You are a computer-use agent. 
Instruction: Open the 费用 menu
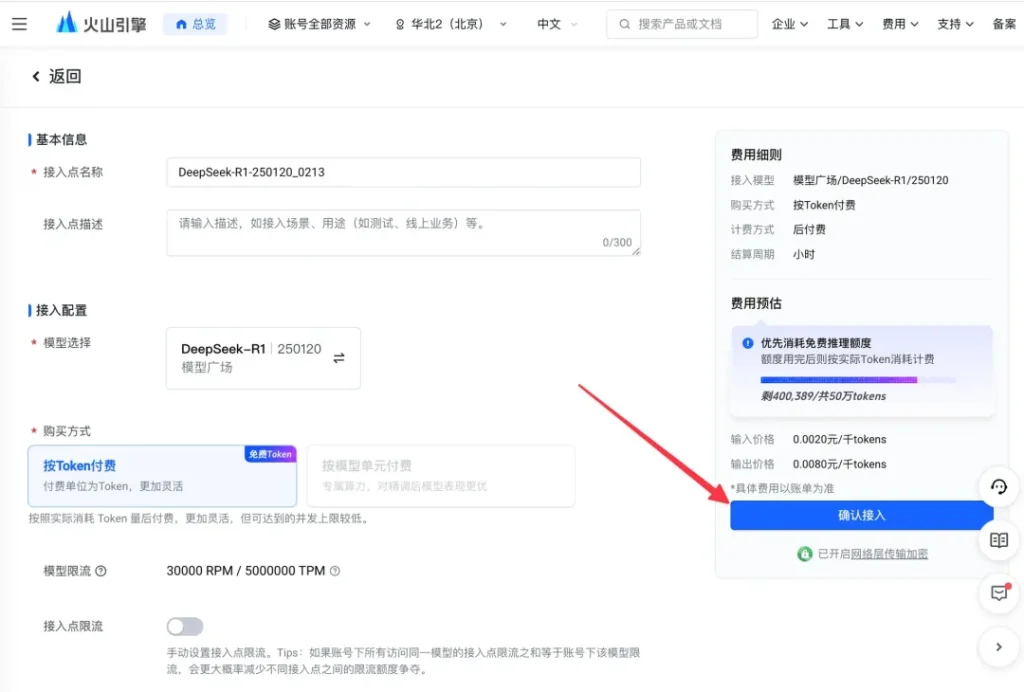click(x=900, y=24)
